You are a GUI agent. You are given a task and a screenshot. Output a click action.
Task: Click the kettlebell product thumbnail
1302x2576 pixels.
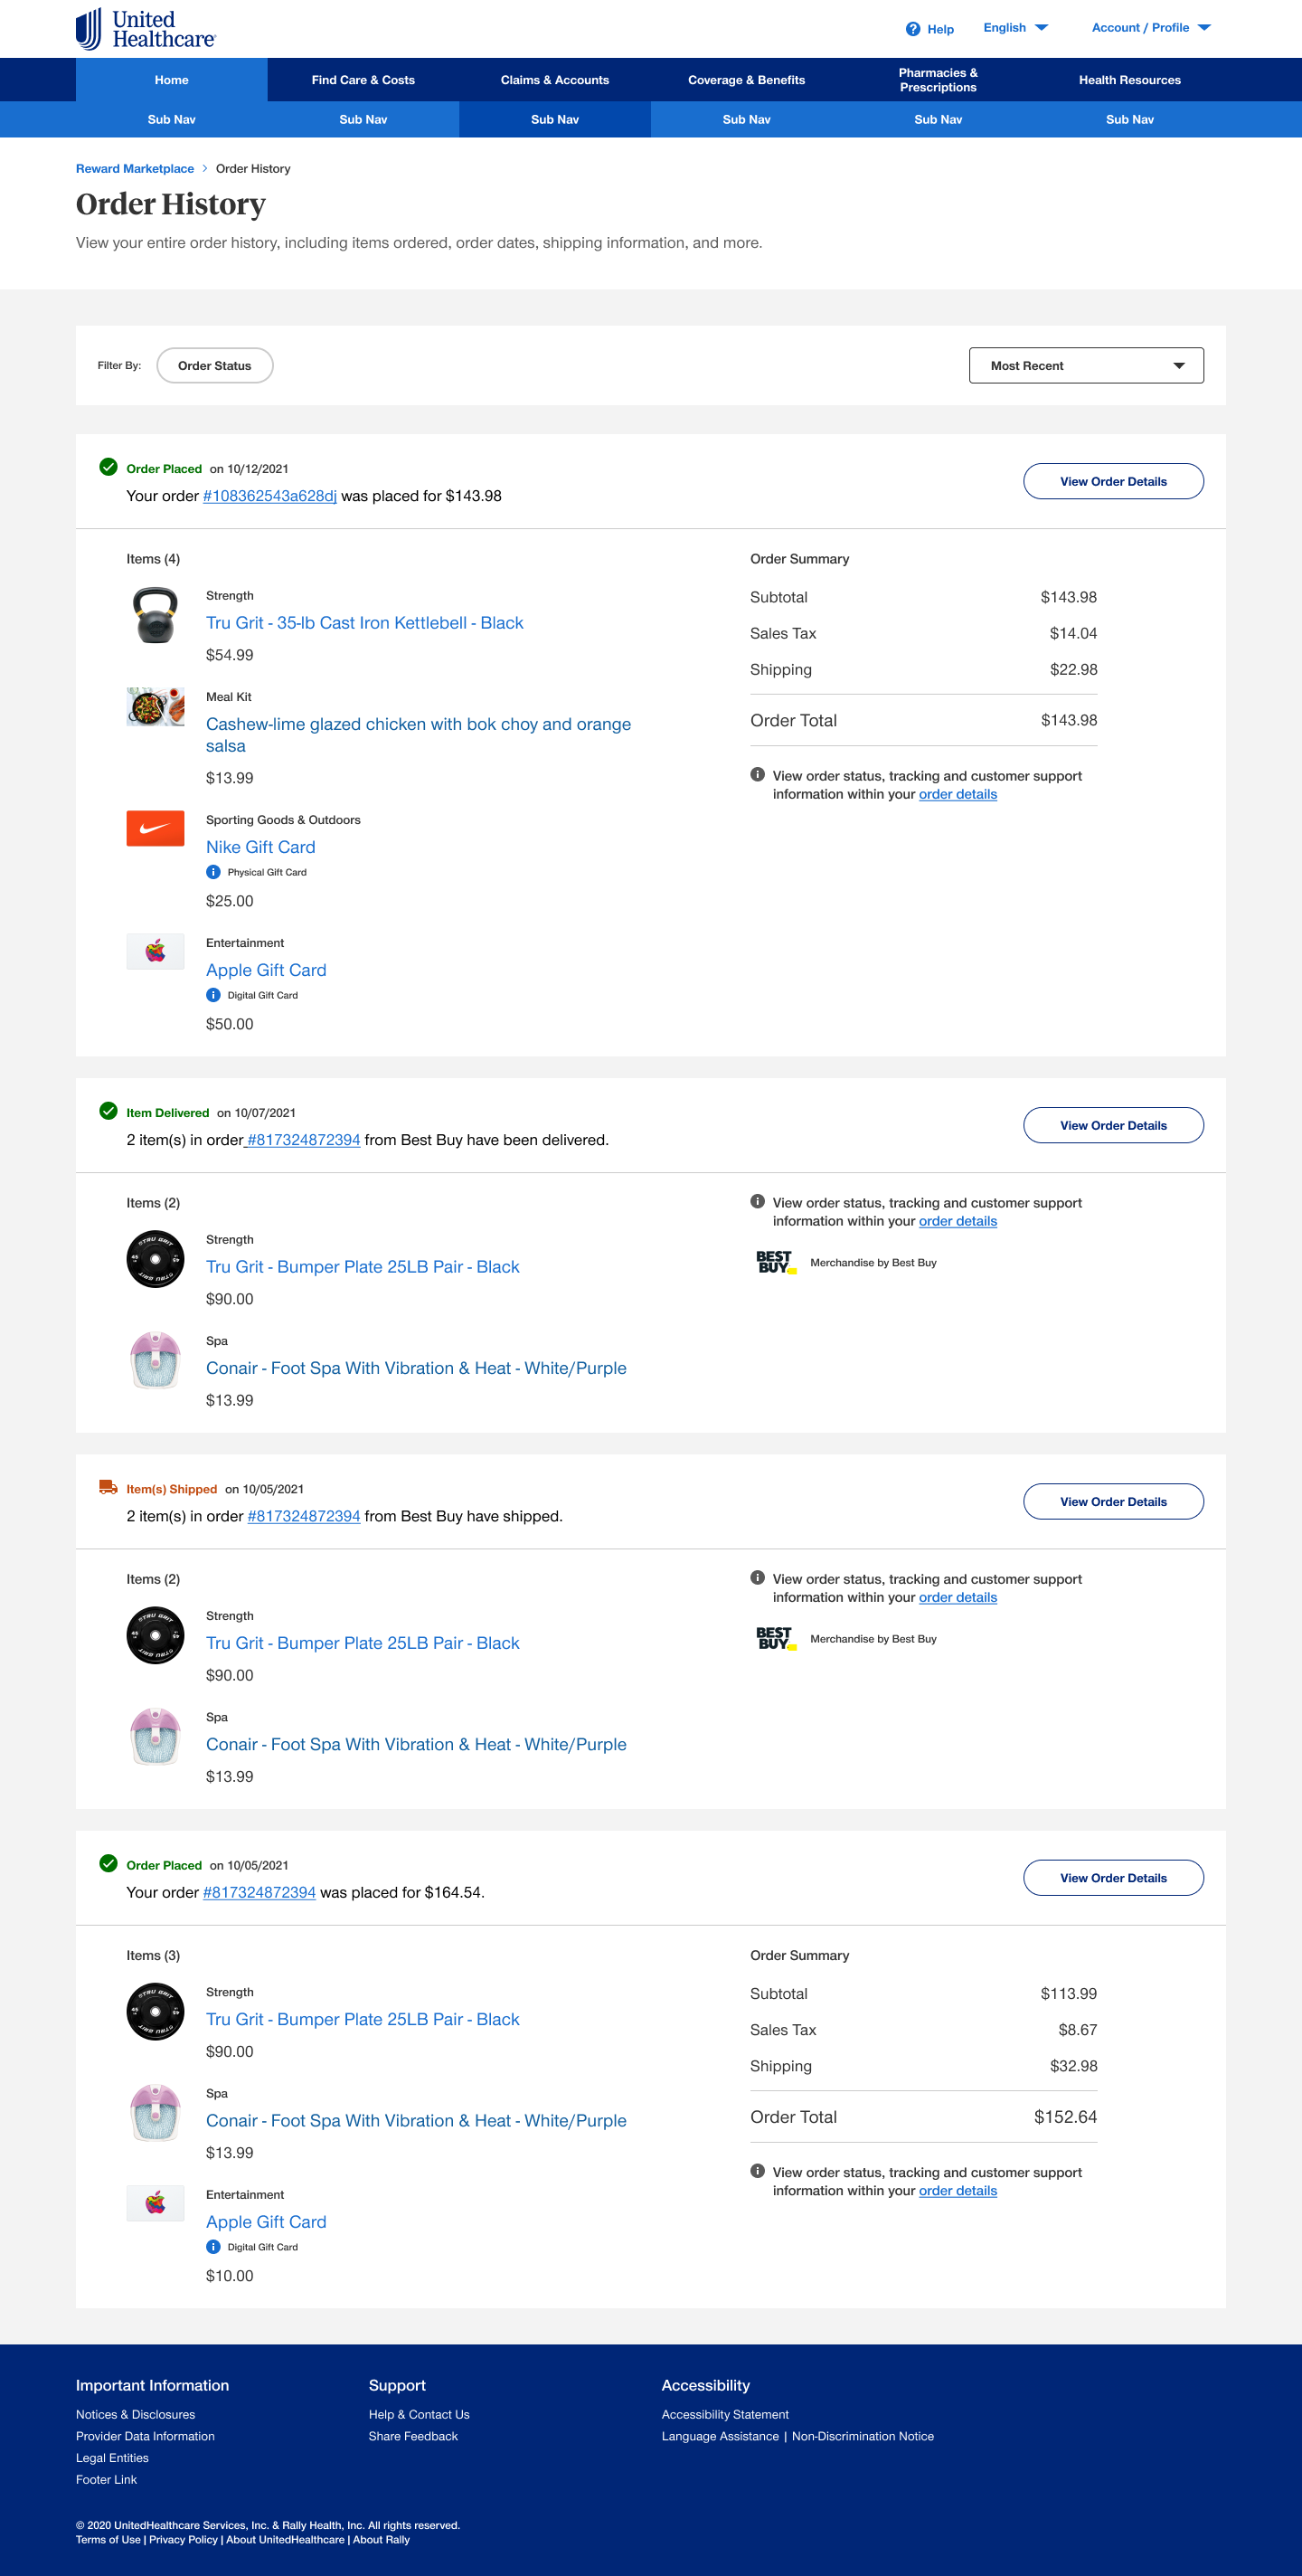coord(155,615)
